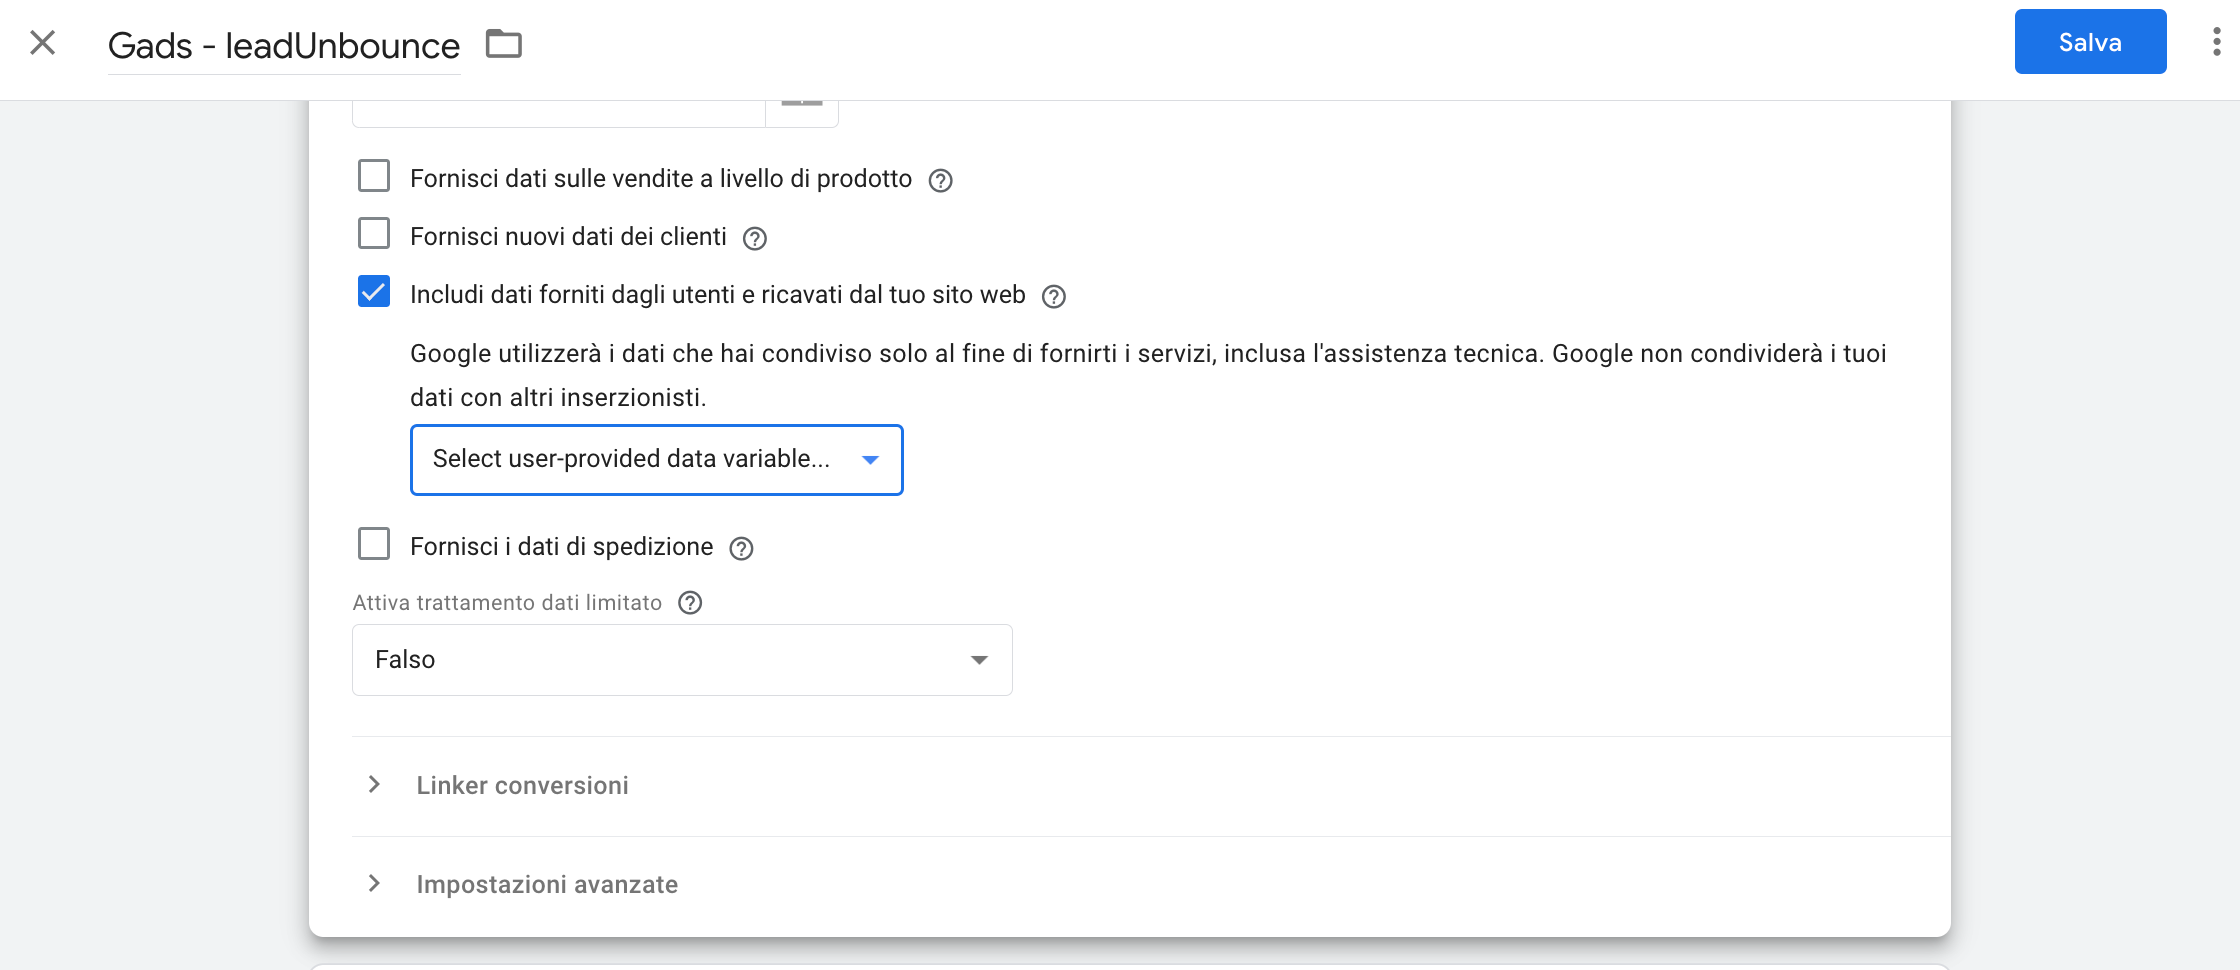Viewport: 2240px width, 970px height.
Task: Check Fornisci nuovi dati dei clienti
Action: click(374, 235)
